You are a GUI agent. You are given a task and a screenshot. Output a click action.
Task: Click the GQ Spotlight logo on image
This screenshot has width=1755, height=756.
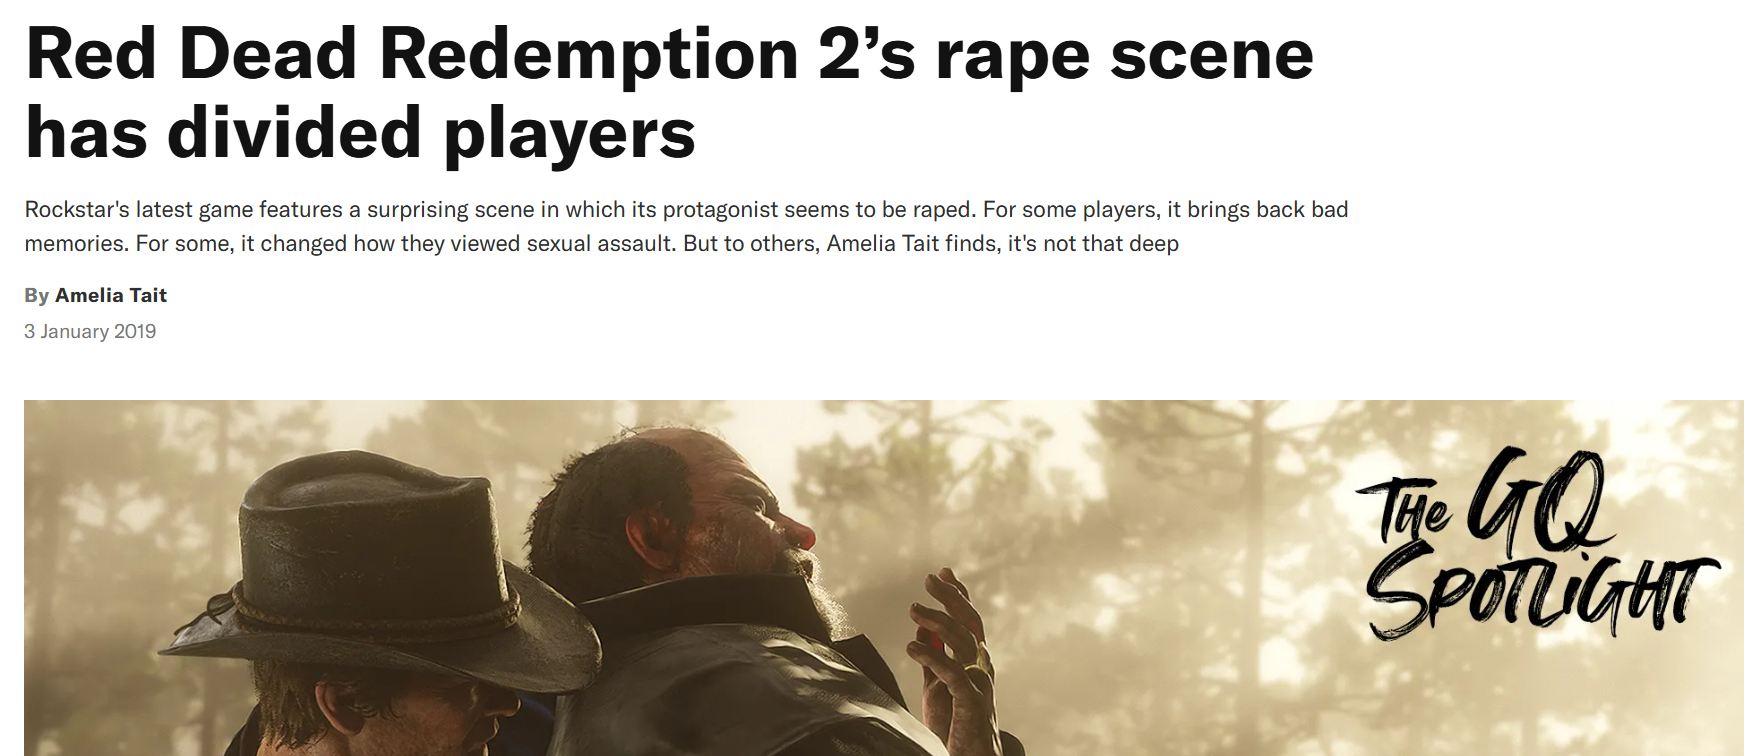point(1538,542)
